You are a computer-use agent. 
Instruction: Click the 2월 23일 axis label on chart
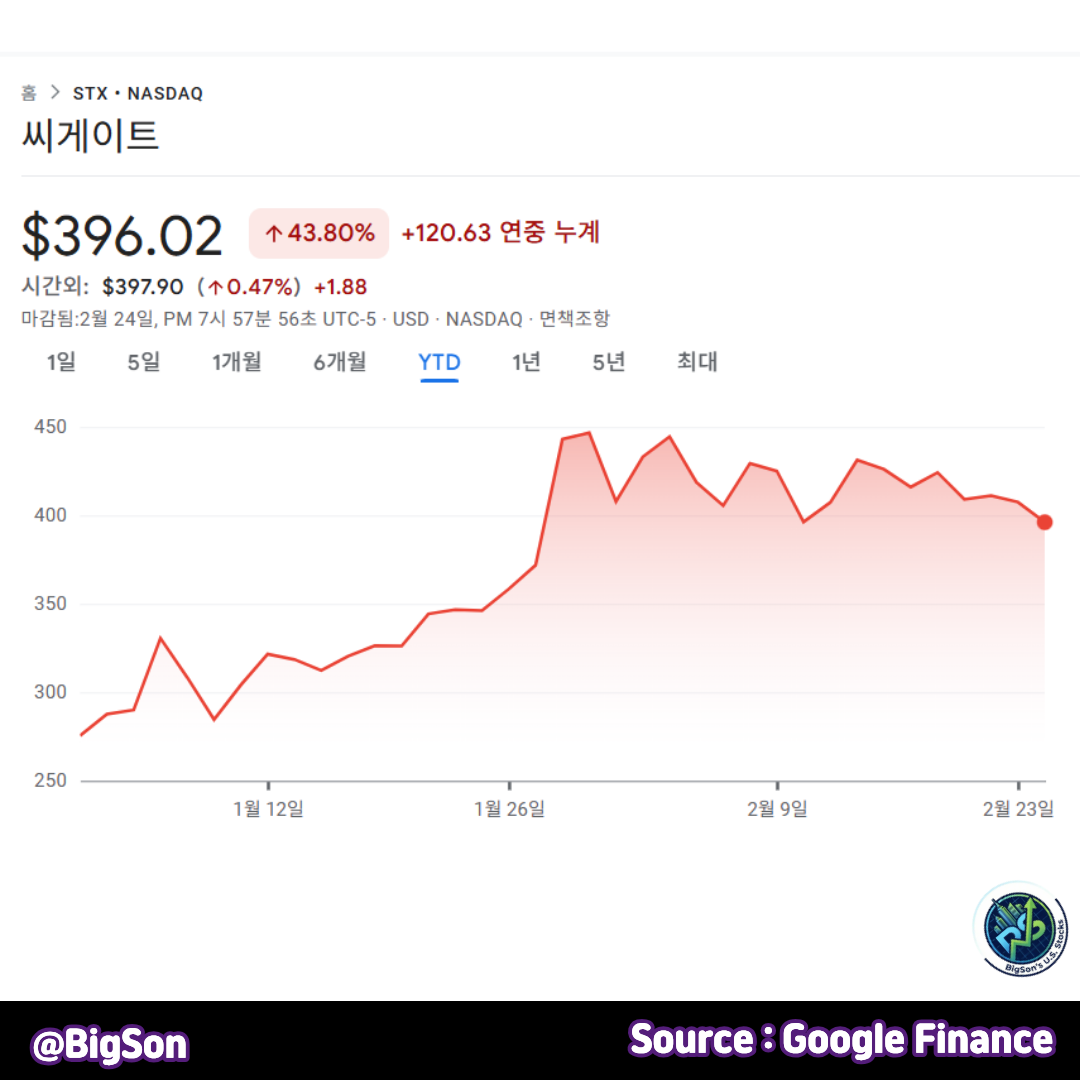pos(1017,811)
